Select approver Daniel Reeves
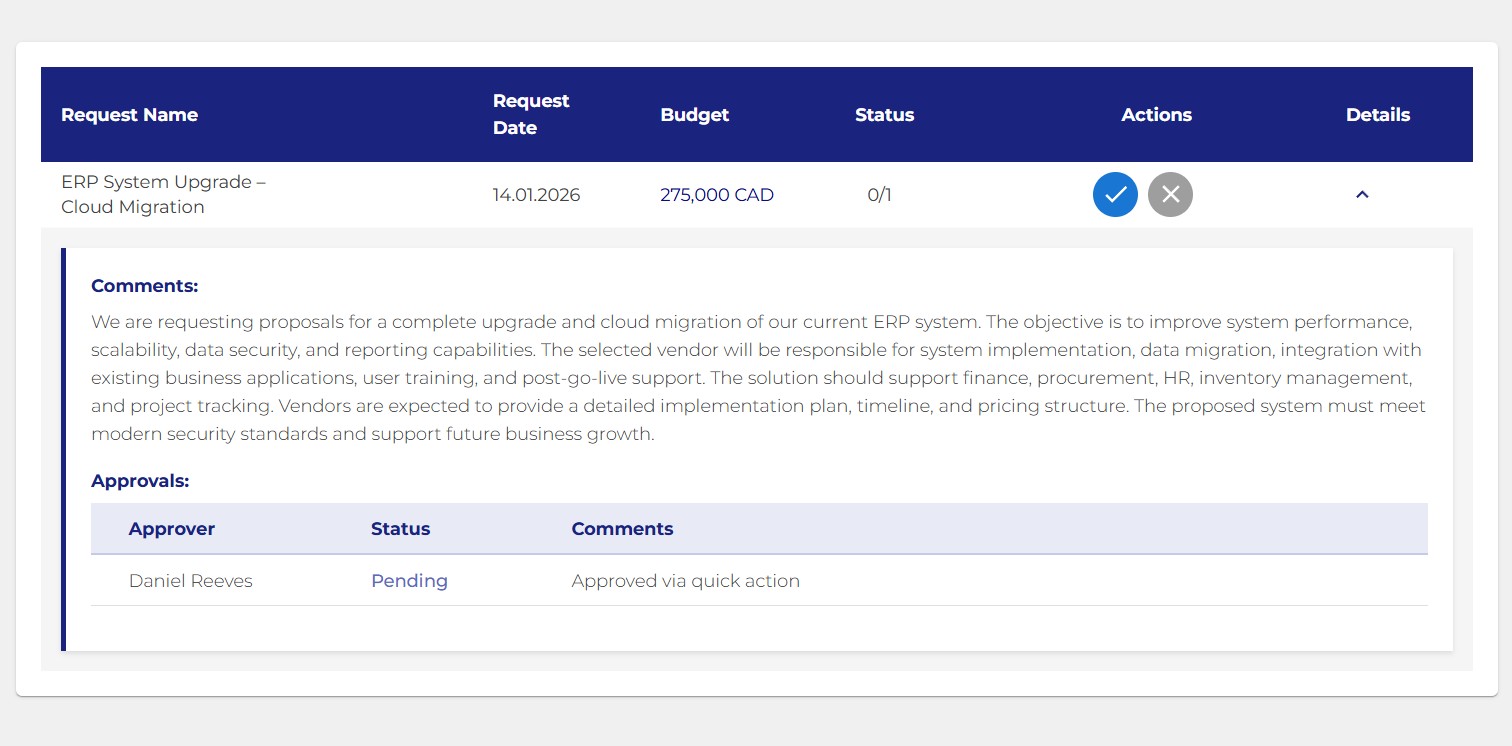The image size is (1512, 746). (190, 581)
